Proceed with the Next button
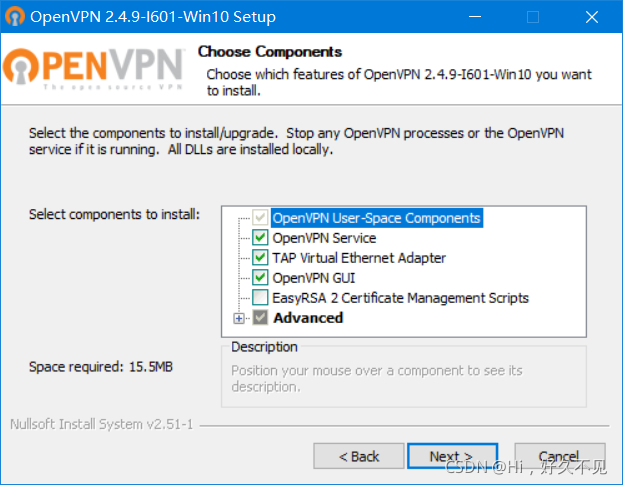This screenshot has height=485, width=623. [452, 456]
